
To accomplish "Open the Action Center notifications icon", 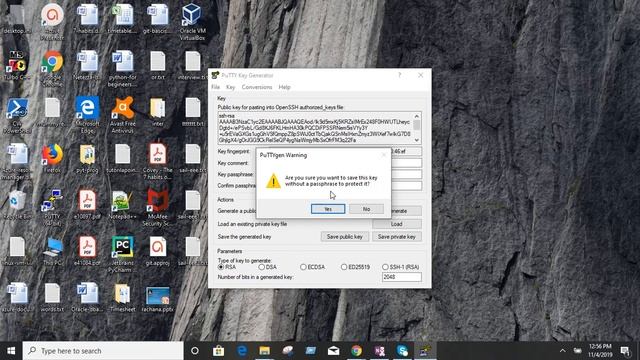I will (x=624, y=351).
